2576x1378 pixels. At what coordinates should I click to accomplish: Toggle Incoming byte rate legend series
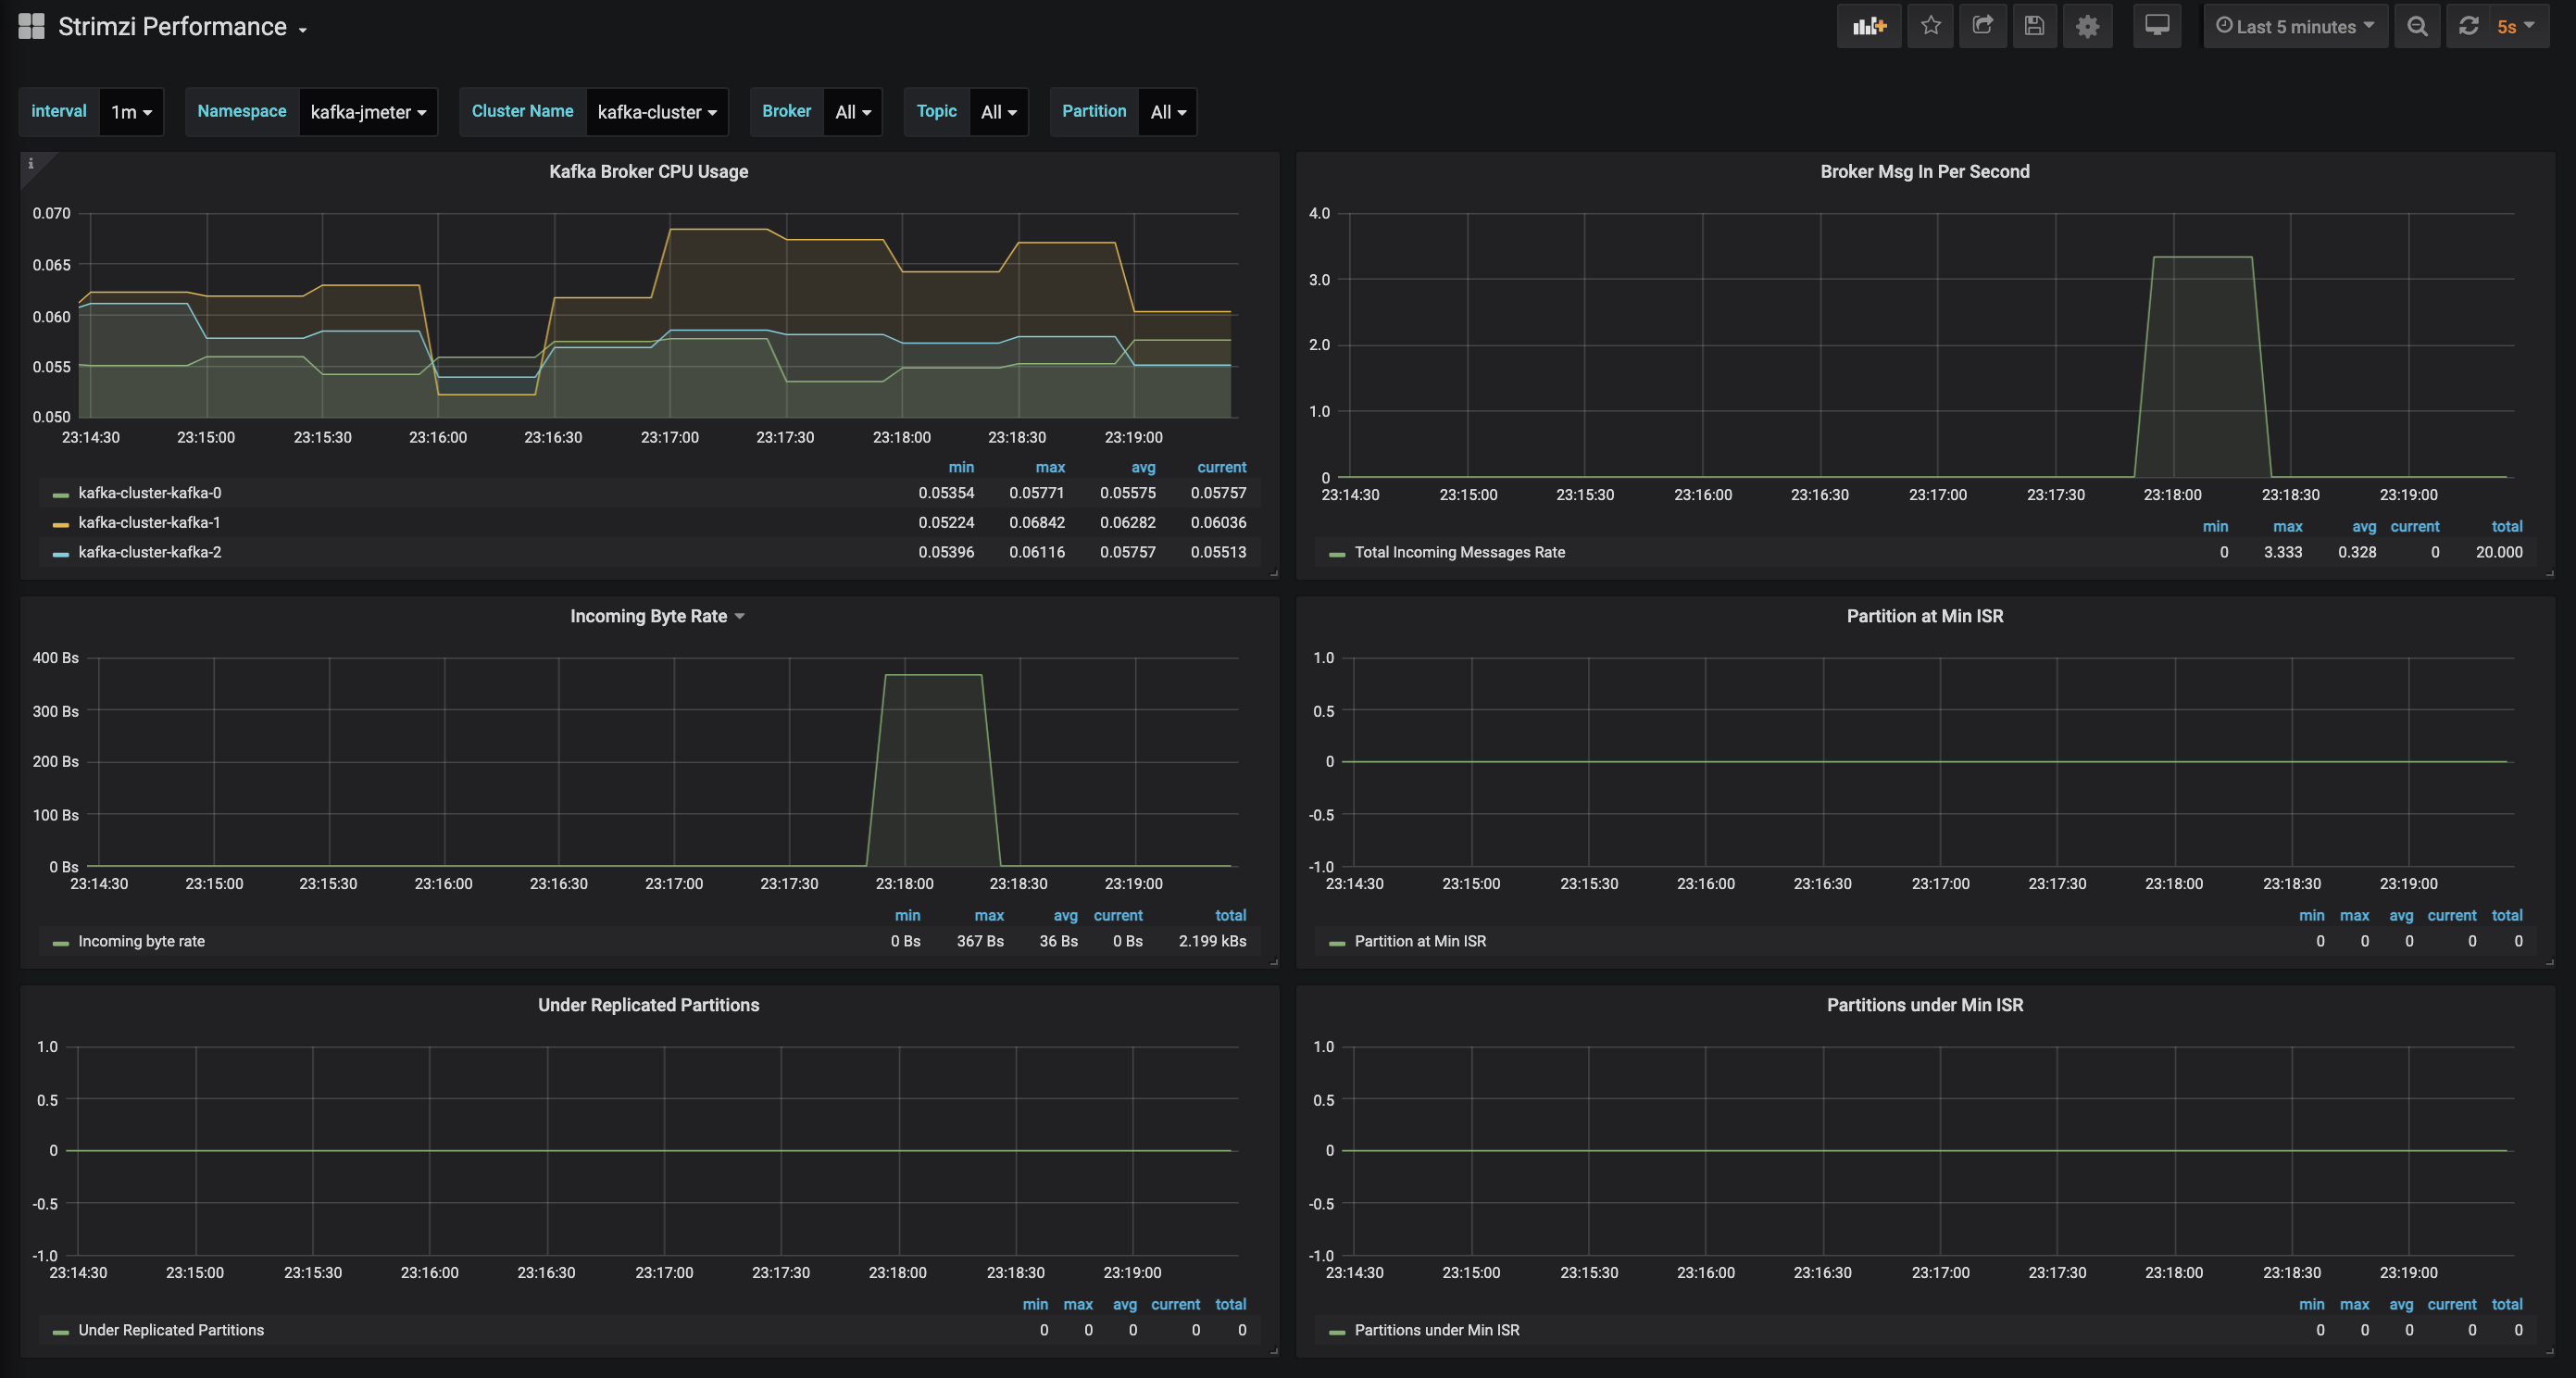click(x=141, y=941)
